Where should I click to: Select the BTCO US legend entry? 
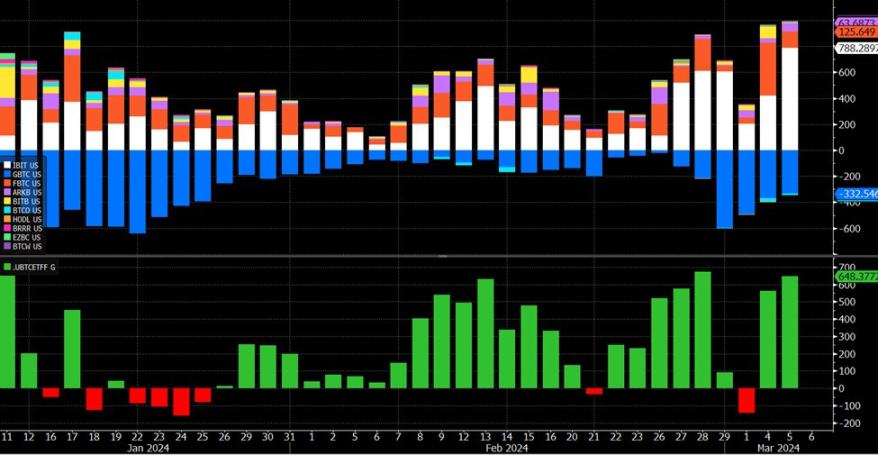coord(27,210)
